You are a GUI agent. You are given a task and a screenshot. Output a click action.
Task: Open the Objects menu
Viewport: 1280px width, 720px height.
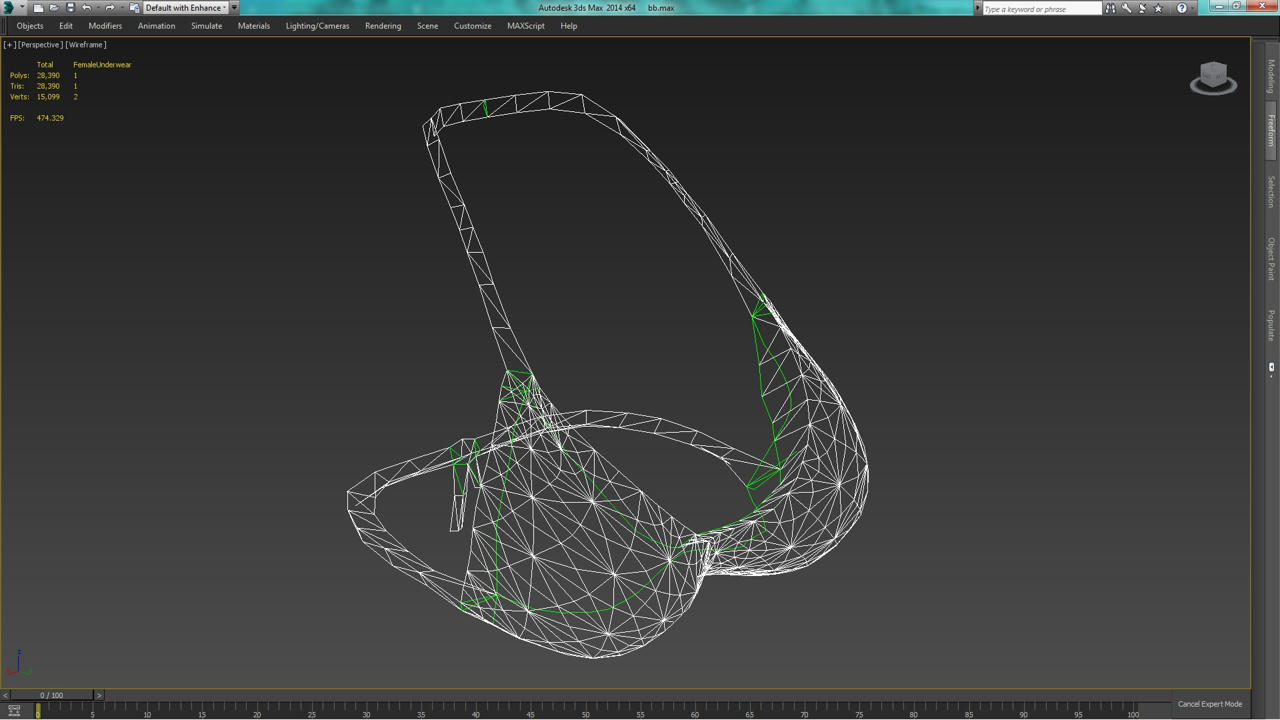(x=30, y=26)
